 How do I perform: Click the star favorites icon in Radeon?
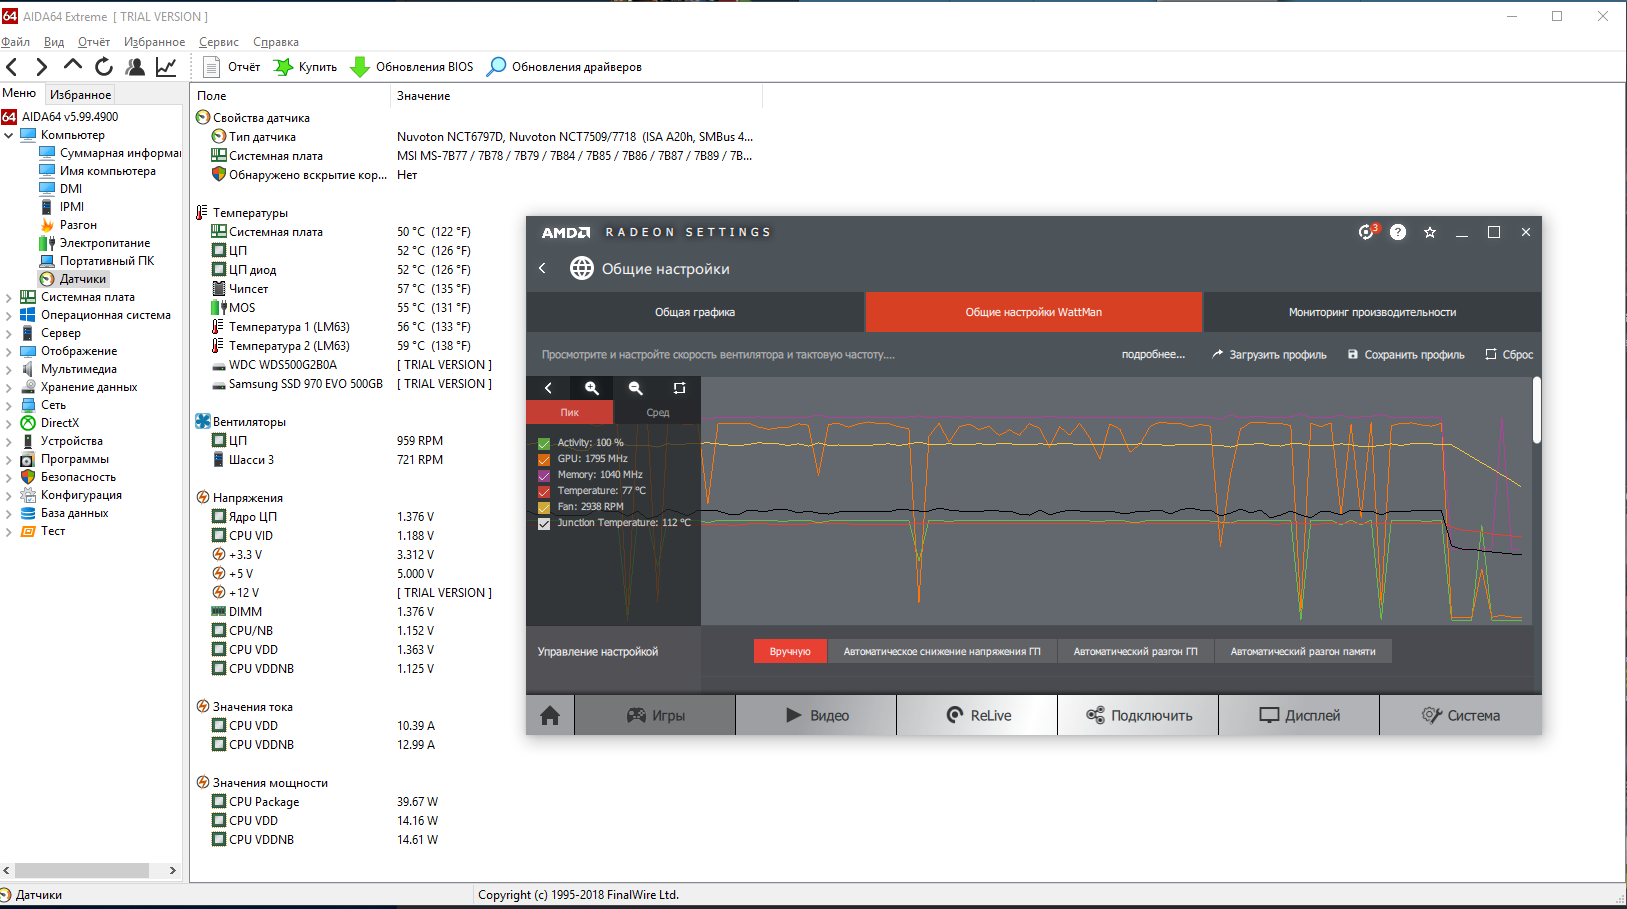pos(1430,232)
